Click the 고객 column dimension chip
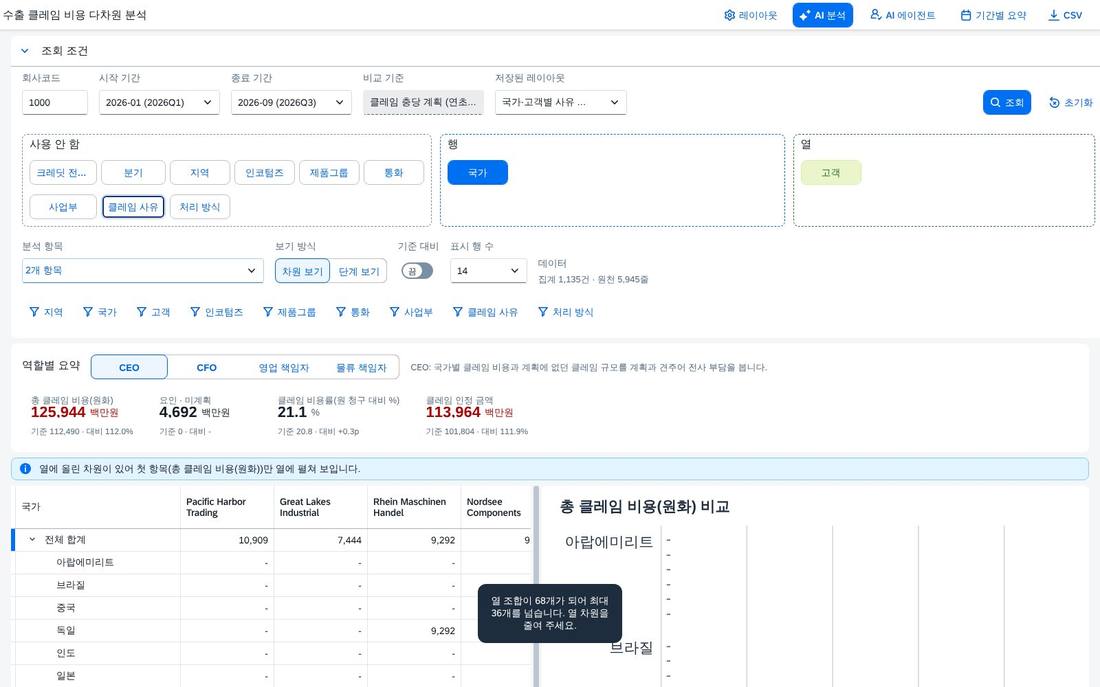The width and height of the screenshot is (1100, 687). [x=831, y=173]
